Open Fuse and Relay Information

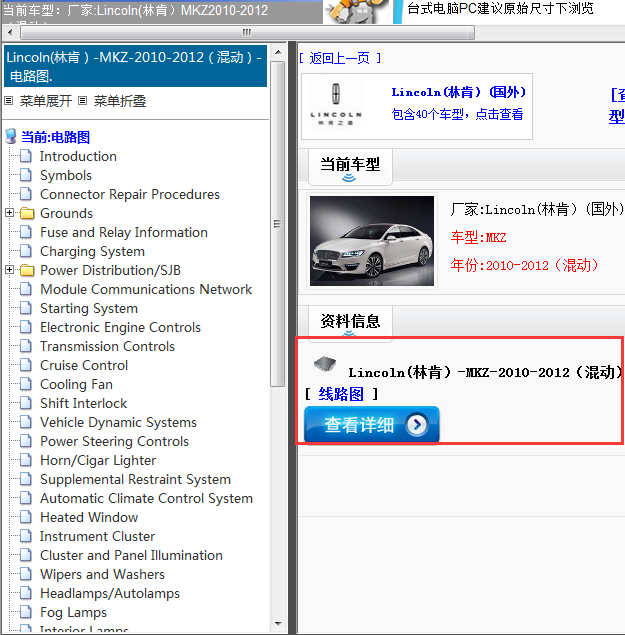(x=124, y=232)
